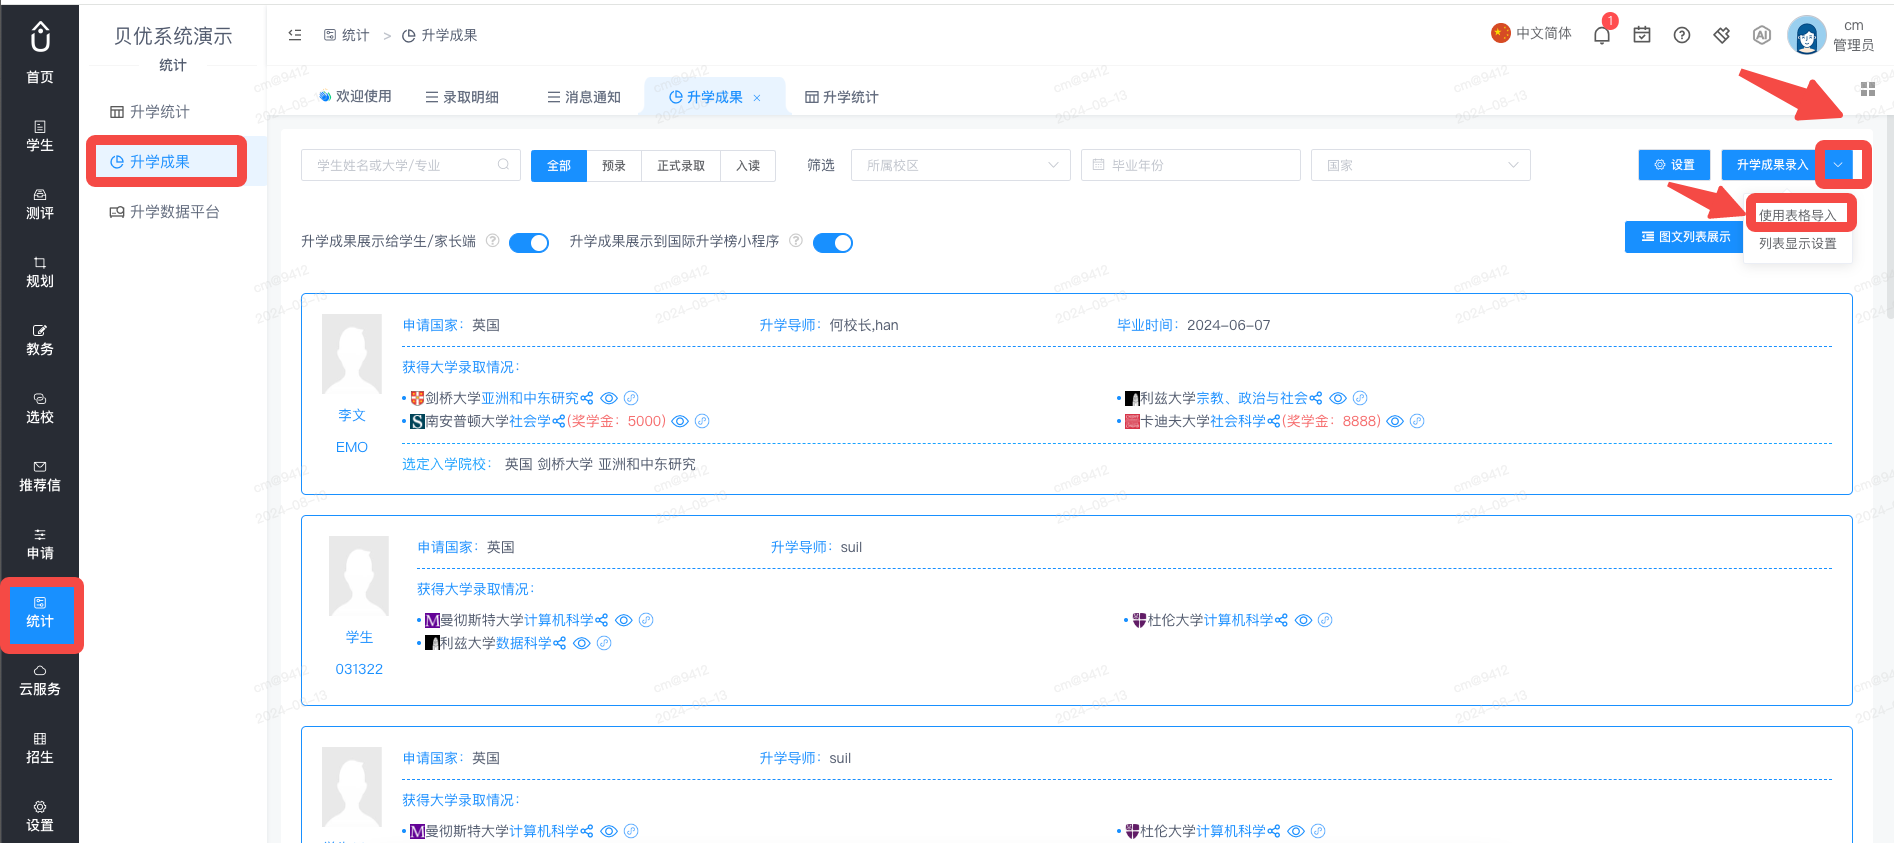1894x843 pixels.
Task: Select 使用表格导入 menu option
Action: pos(1798,215)
